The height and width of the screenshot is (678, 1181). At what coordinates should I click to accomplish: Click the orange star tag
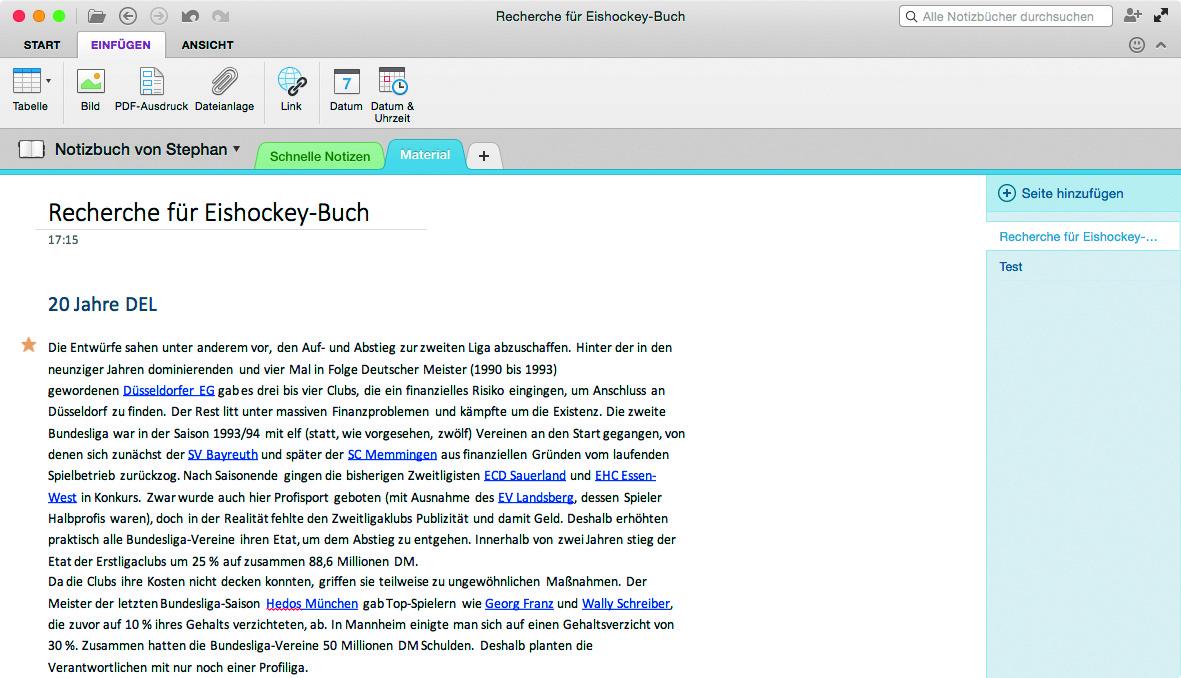29,345
